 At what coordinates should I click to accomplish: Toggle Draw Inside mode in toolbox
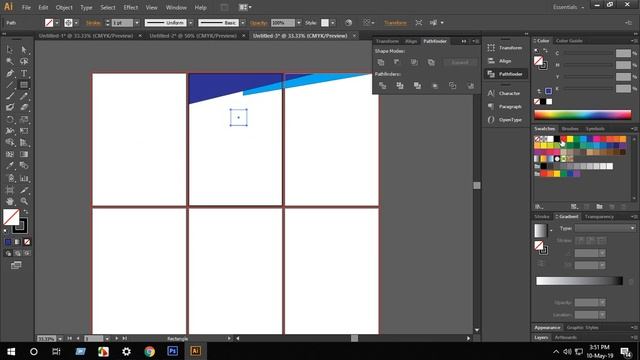[27, 253]
